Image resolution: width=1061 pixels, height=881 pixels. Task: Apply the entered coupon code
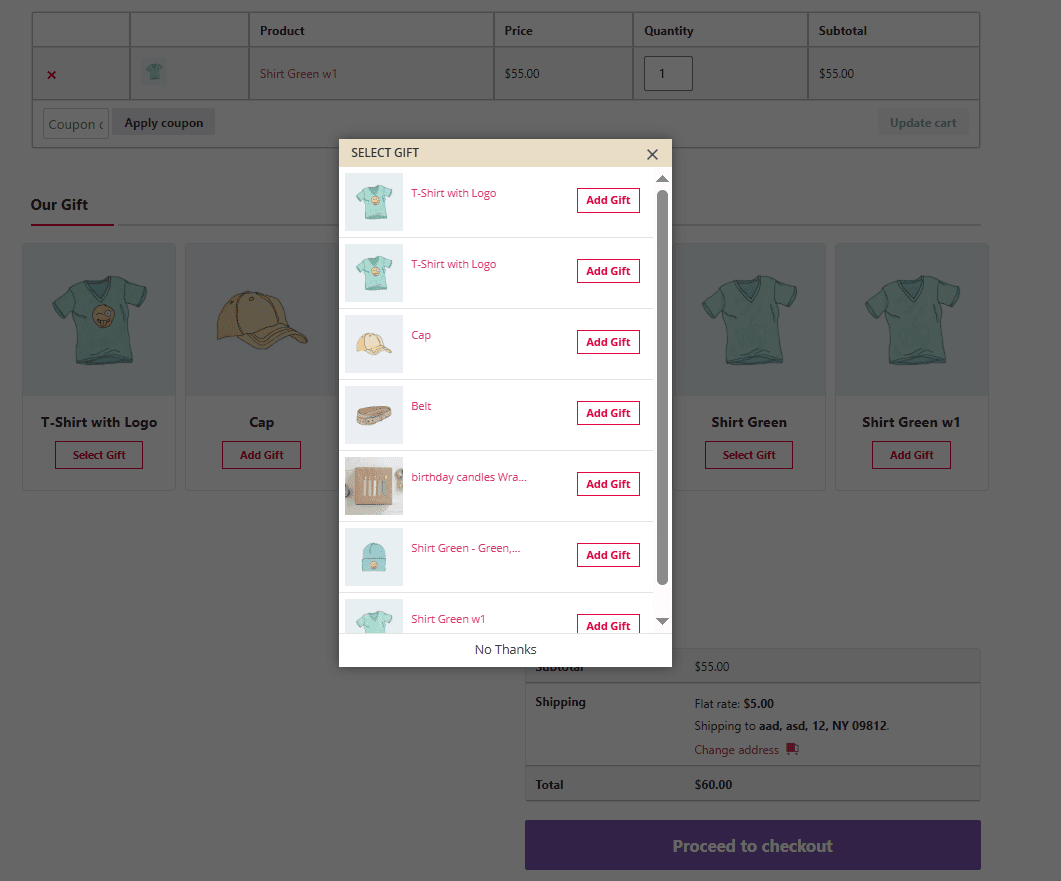click(x=162, y=121)
